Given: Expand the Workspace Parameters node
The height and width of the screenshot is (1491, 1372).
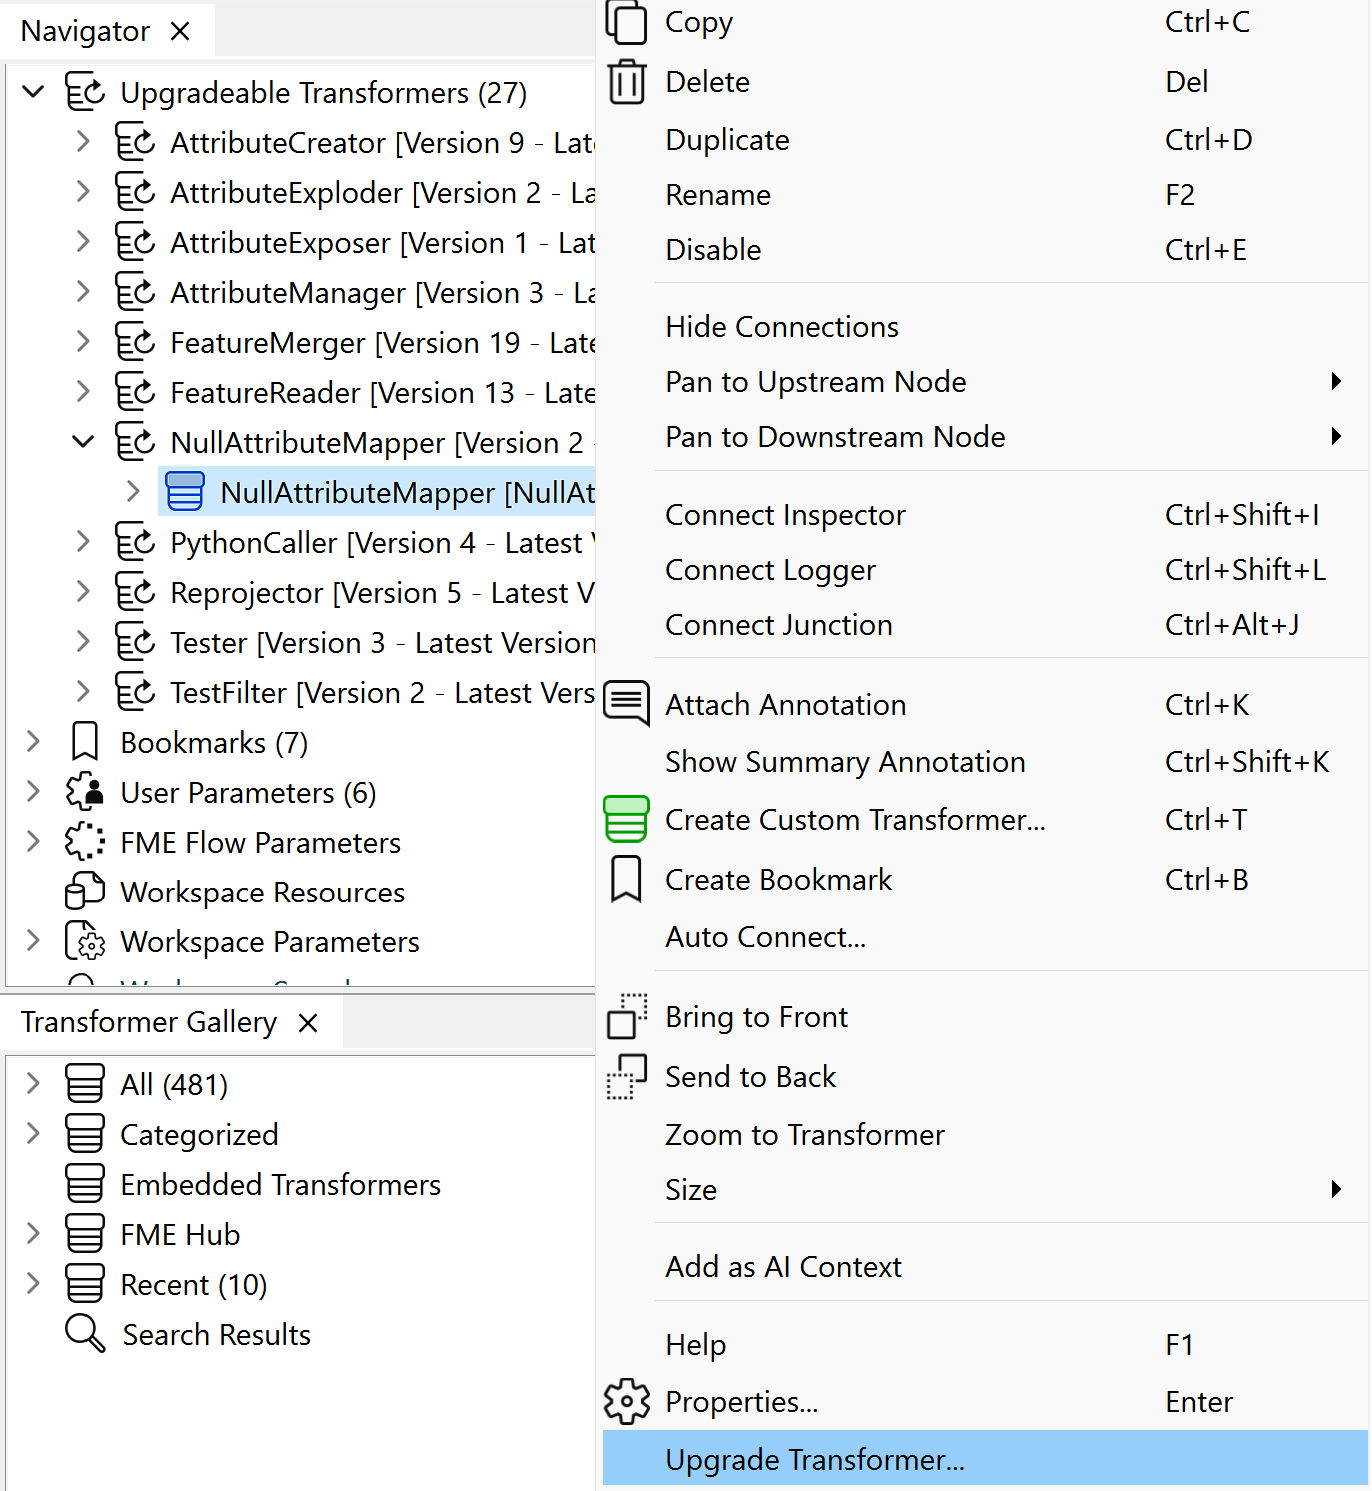Looking at the screenshot, I should click(33, 940).
